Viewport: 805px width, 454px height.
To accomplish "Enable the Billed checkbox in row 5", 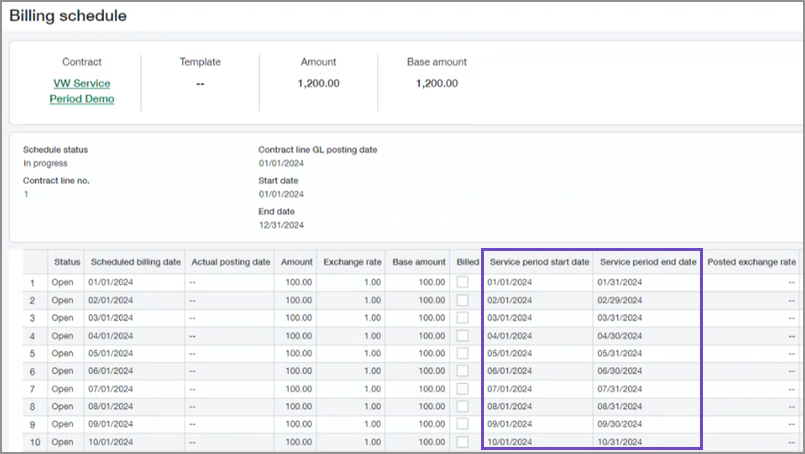I will tap(462, 353).
